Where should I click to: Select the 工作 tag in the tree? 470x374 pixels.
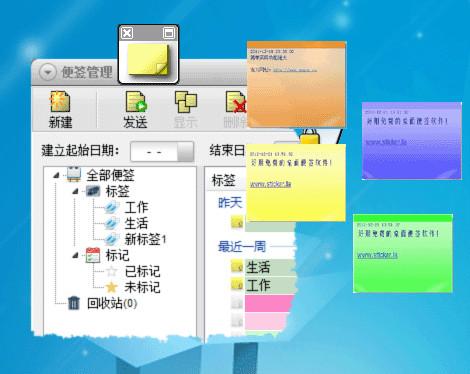tap(136, 207)
